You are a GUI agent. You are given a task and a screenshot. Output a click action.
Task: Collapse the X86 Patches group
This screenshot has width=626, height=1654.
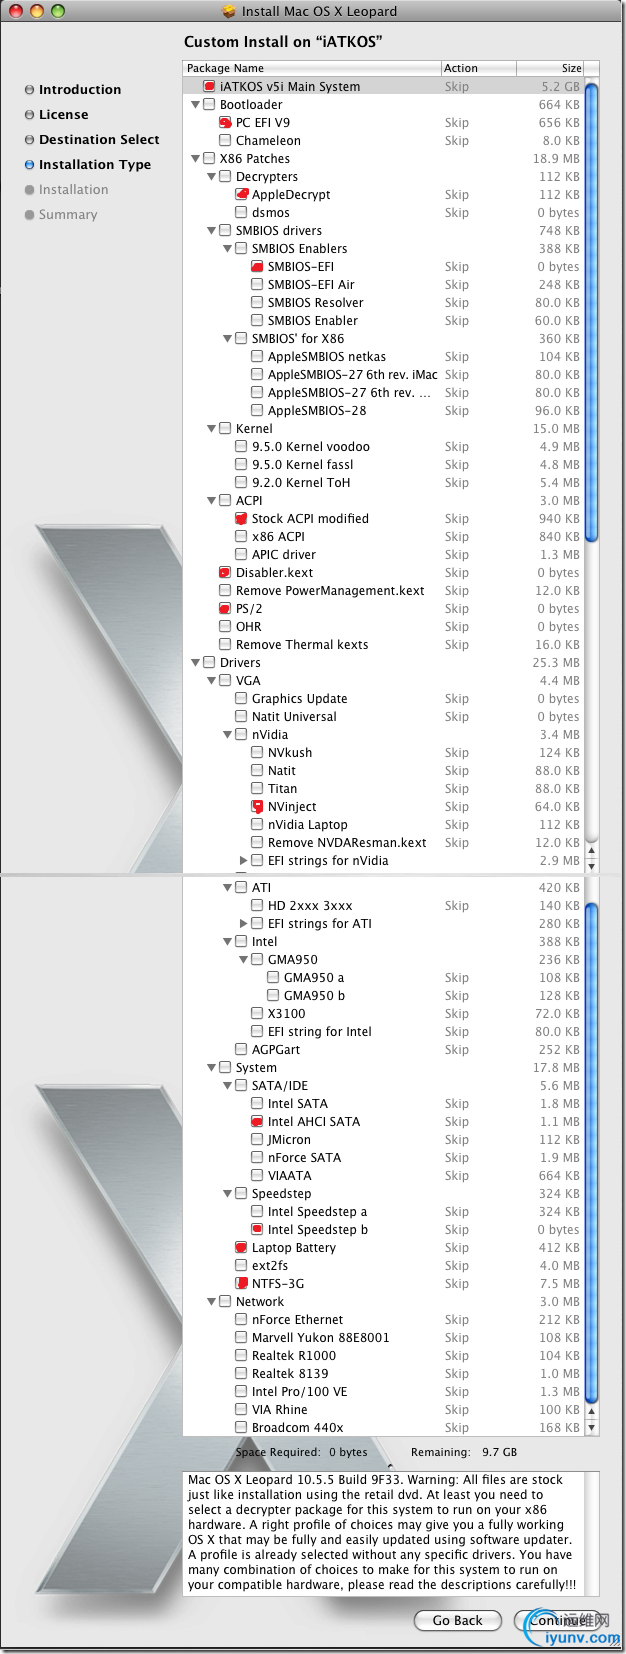[x=195, y=159]
